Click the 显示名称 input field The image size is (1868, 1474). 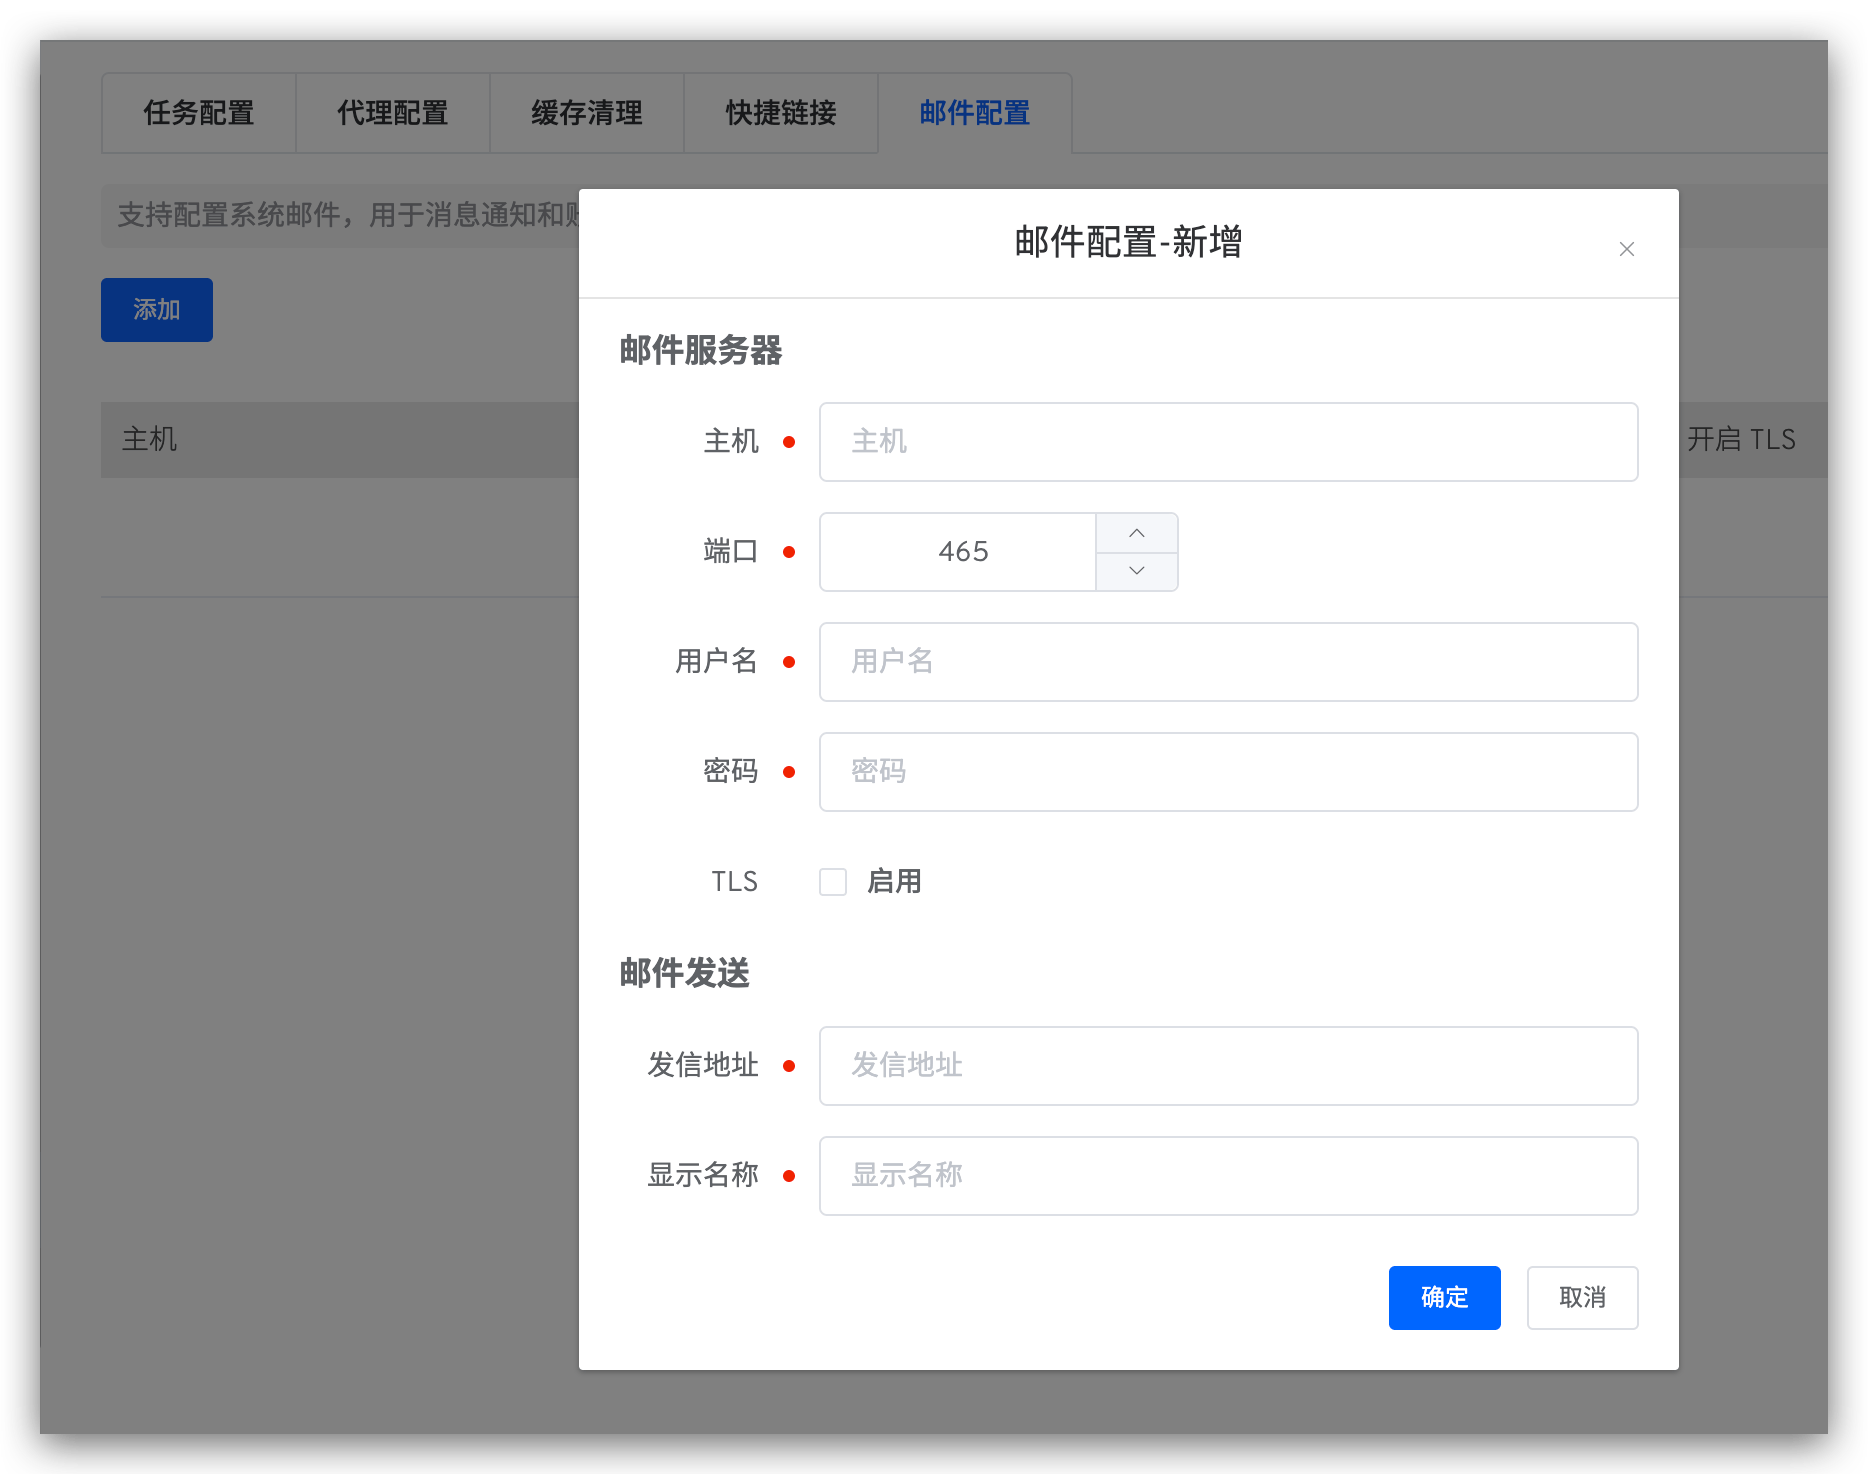pos(1228,1175)
